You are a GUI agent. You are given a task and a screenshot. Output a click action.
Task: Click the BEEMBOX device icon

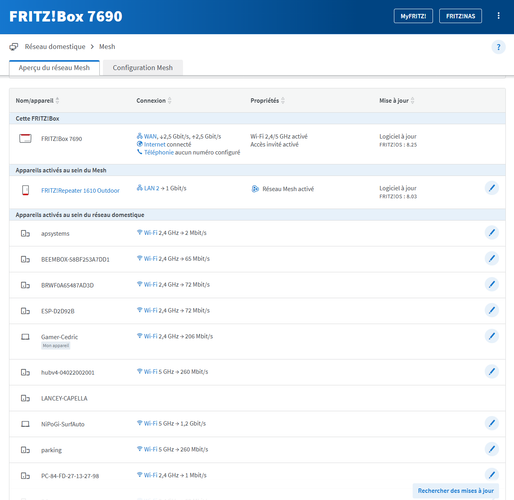pyautogui.click(x=25, y=259)
